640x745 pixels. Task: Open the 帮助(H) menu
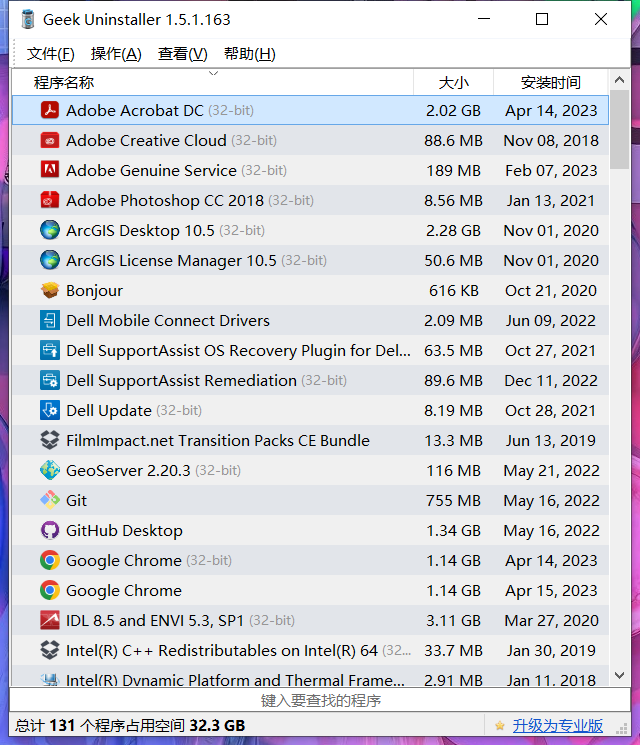click(249, 54)
